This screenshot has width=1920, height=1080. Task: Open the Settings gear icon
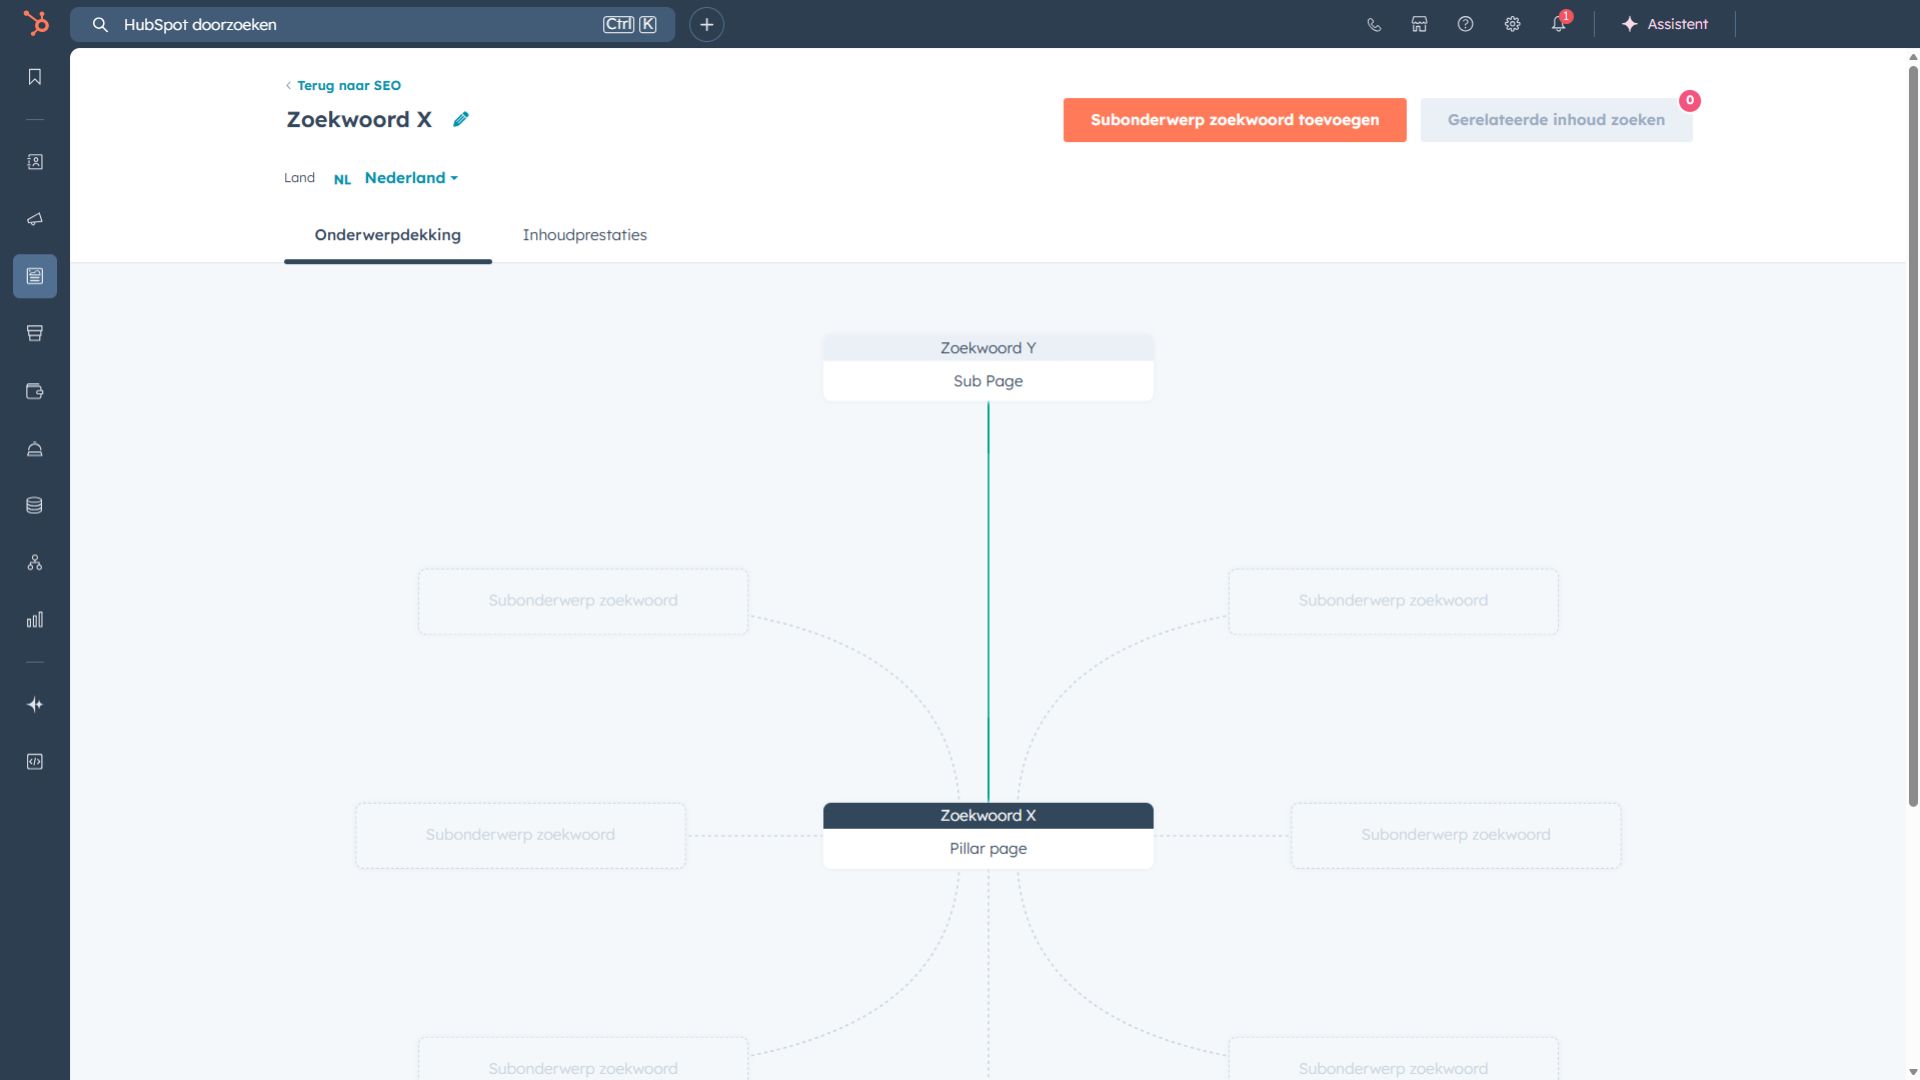pyautogui.click(x=1512, y=24)
